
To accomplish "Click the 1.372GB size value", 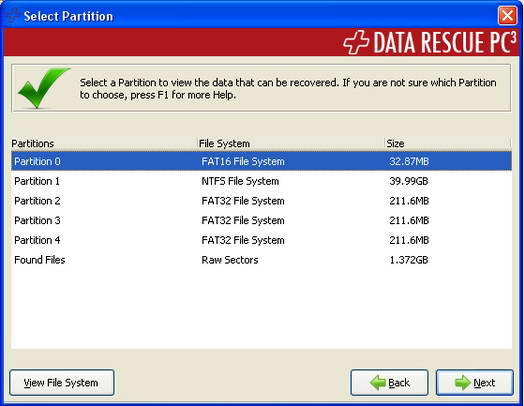I will point(409,260).
